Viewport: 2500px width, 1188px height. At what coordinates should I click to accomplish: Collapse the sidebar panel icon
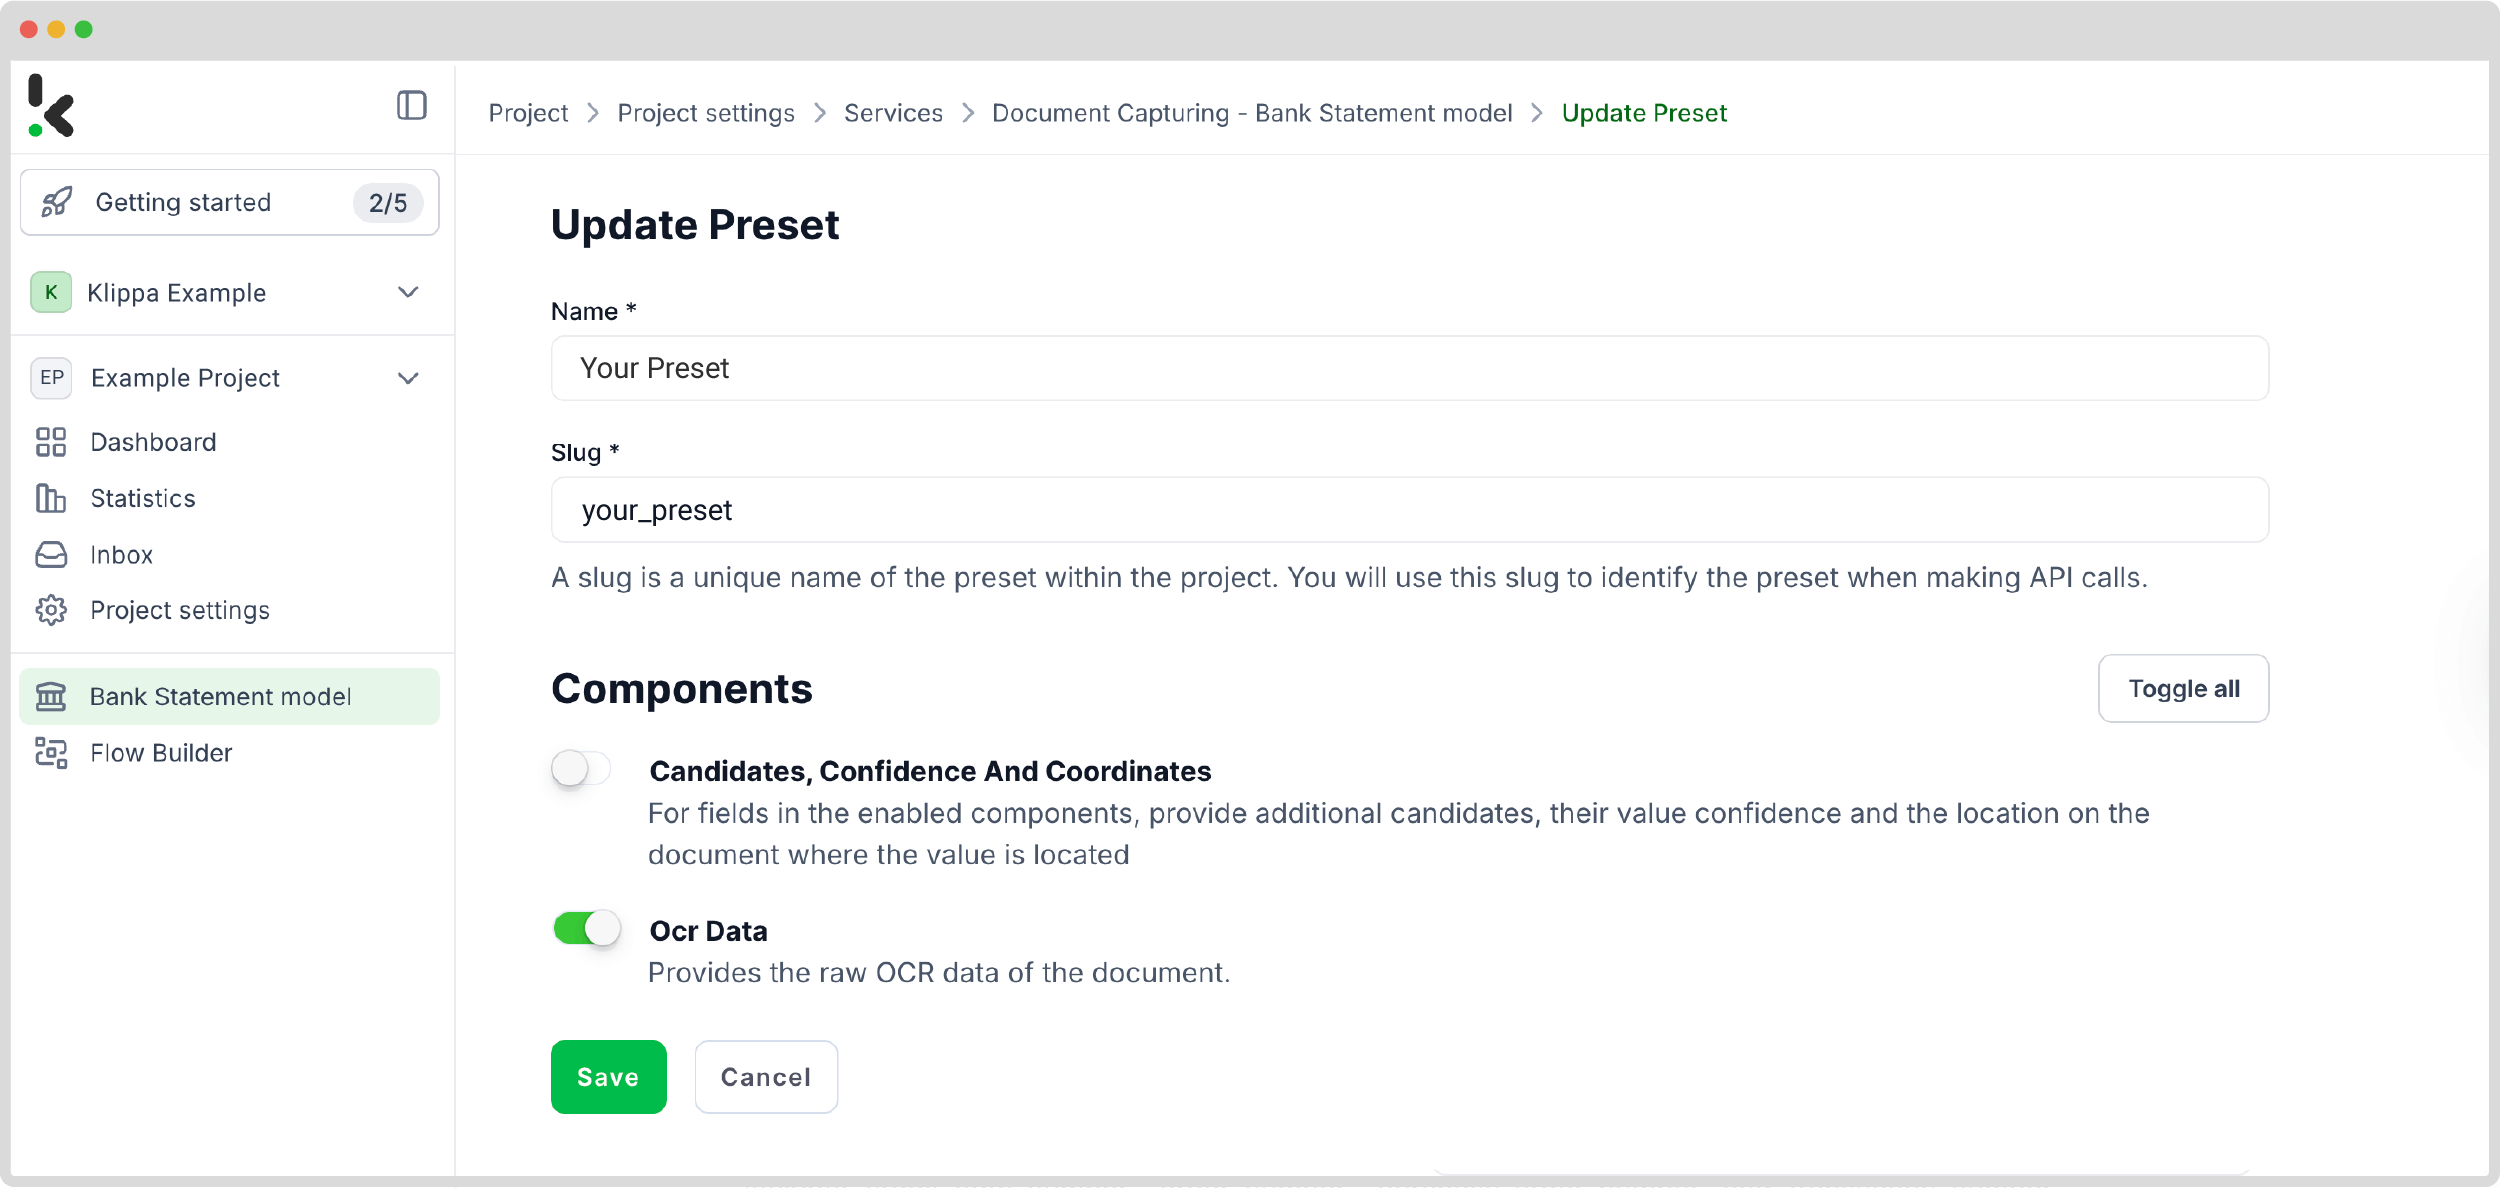[x=411, y=105]
